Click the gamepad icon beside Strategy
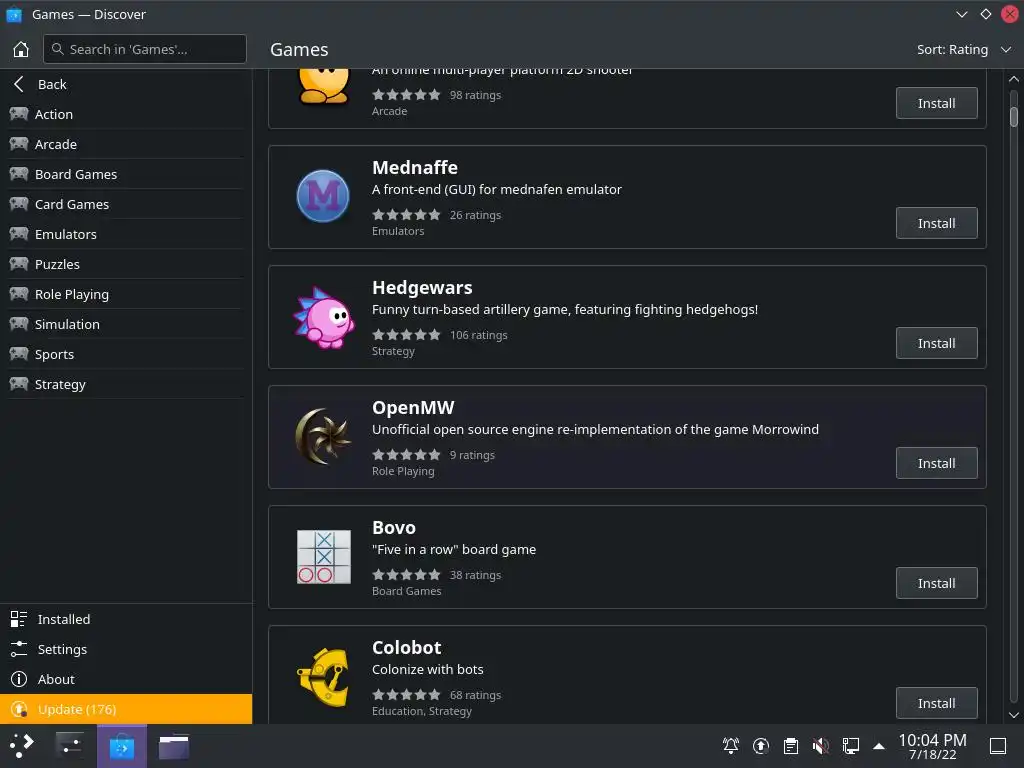 pyautogui.click(x=19, y=385)
